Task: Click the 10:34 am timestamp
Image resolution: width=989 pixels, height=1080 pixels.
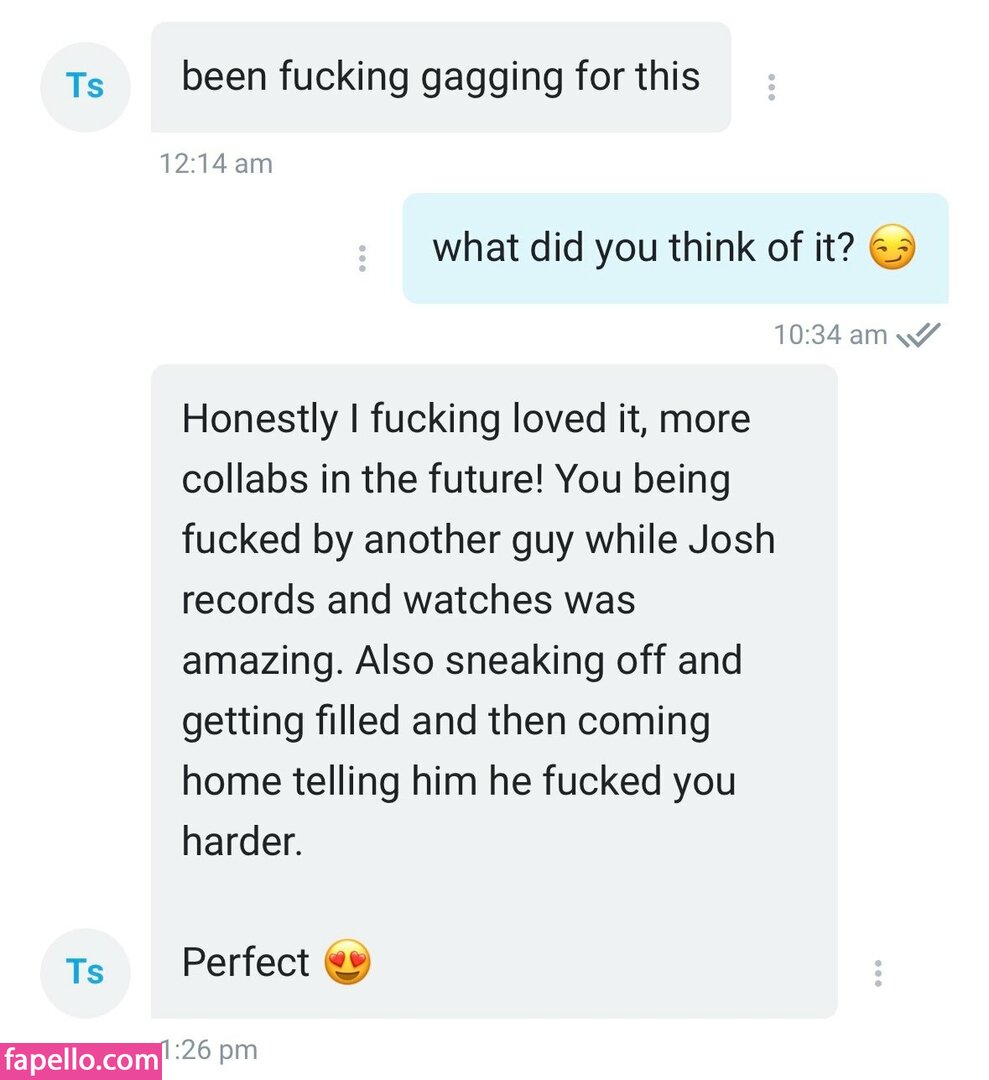Action: click(831, 335)
